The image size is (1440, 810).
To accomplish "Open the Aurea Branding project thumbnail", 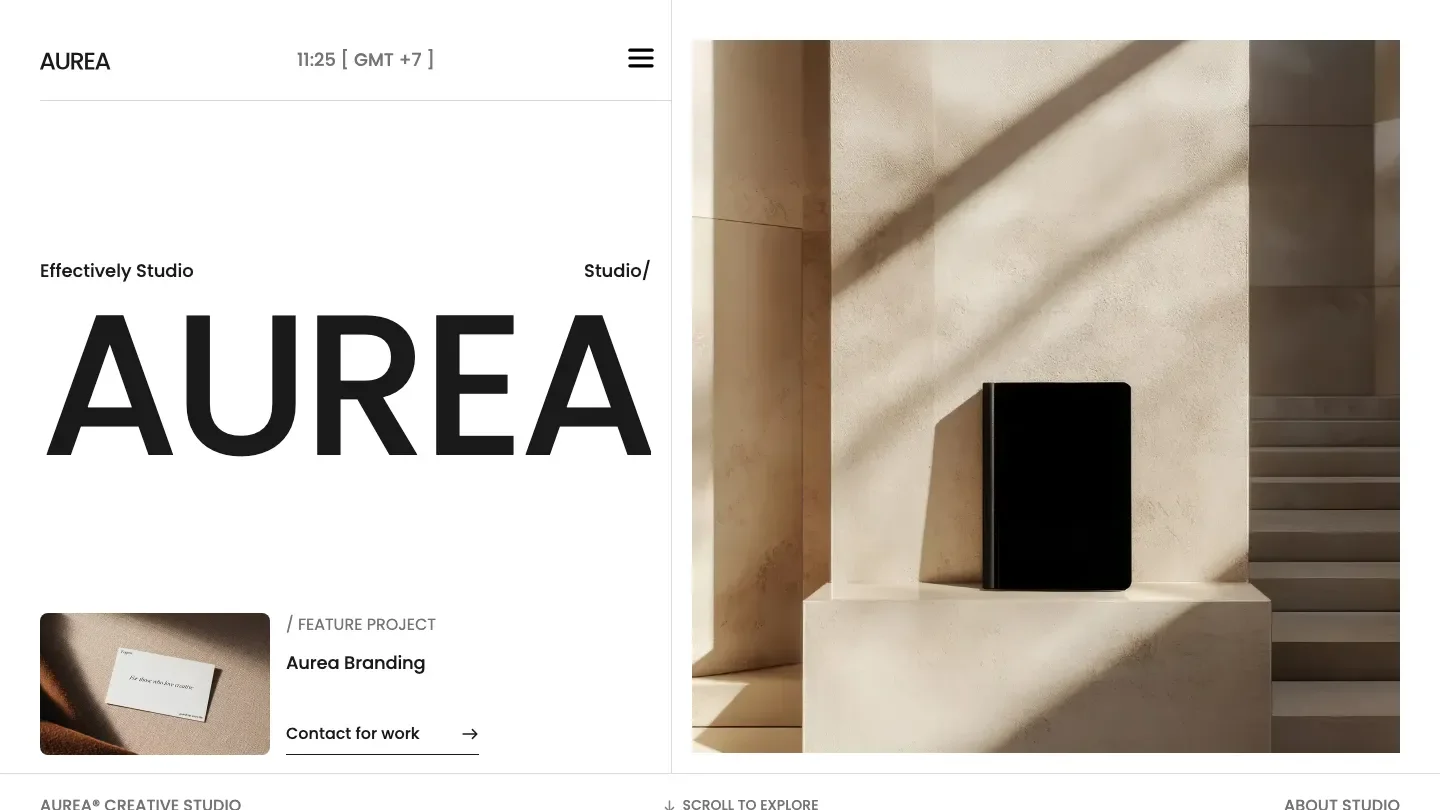I will pyautogui.click(x=155, y=684).
